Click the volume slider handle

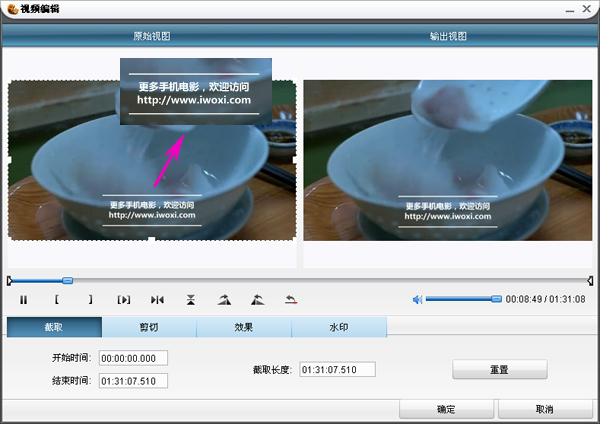pos(496,299)
